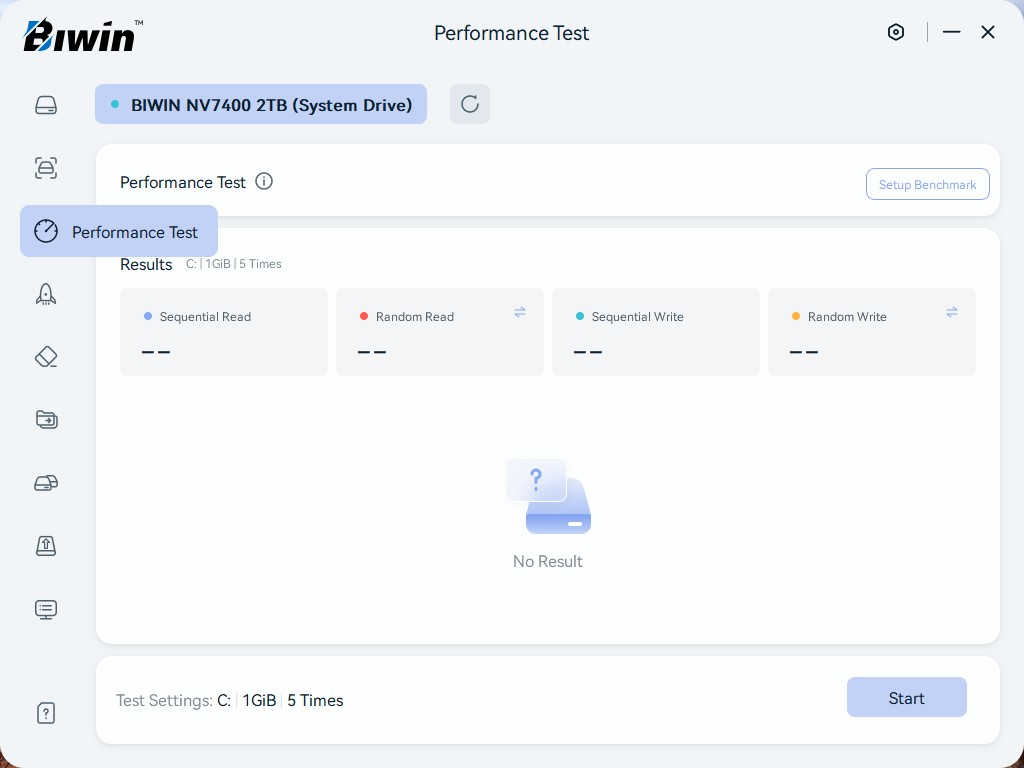Open the rocket optimization icon in sidebar
Screen dimensions: 1024x768
coord(46,294)
